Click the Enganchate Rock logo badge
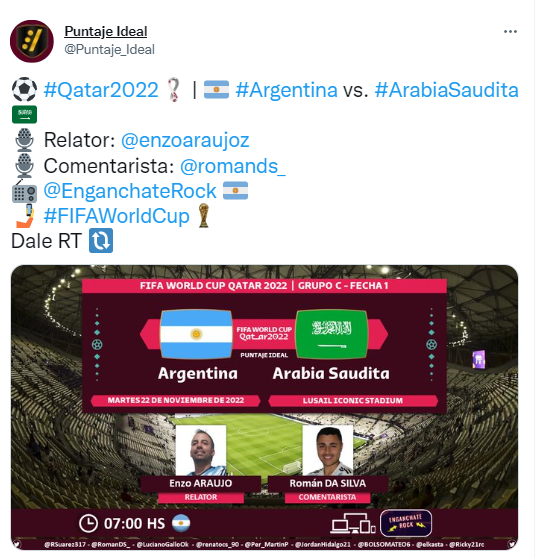Viewport: 535px width, 558px height. click(406, 523)
